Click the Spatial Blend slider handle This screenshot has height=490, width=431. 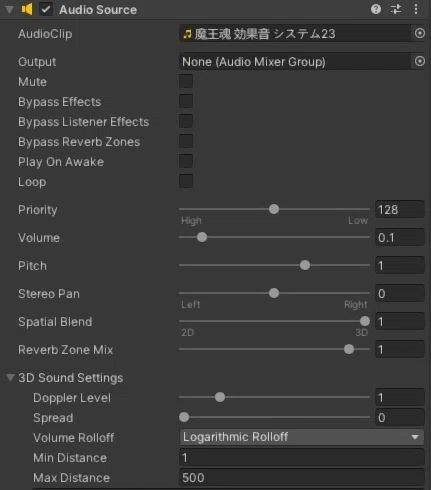[365, 321]
